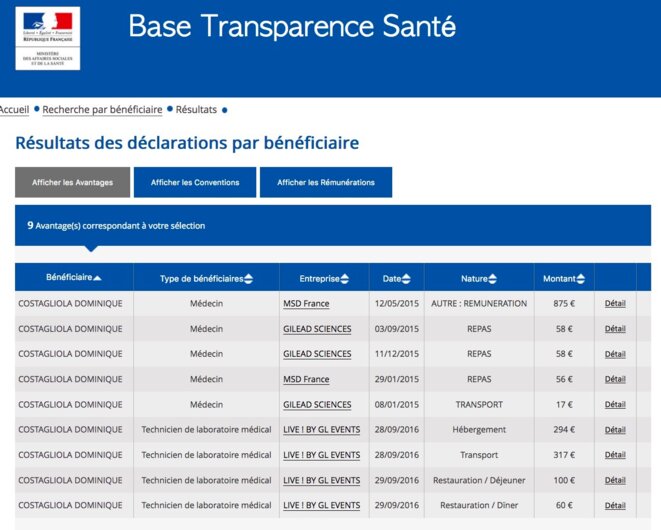Open Détail for the 17 € TRANSPORT row

tap(615, 404)
